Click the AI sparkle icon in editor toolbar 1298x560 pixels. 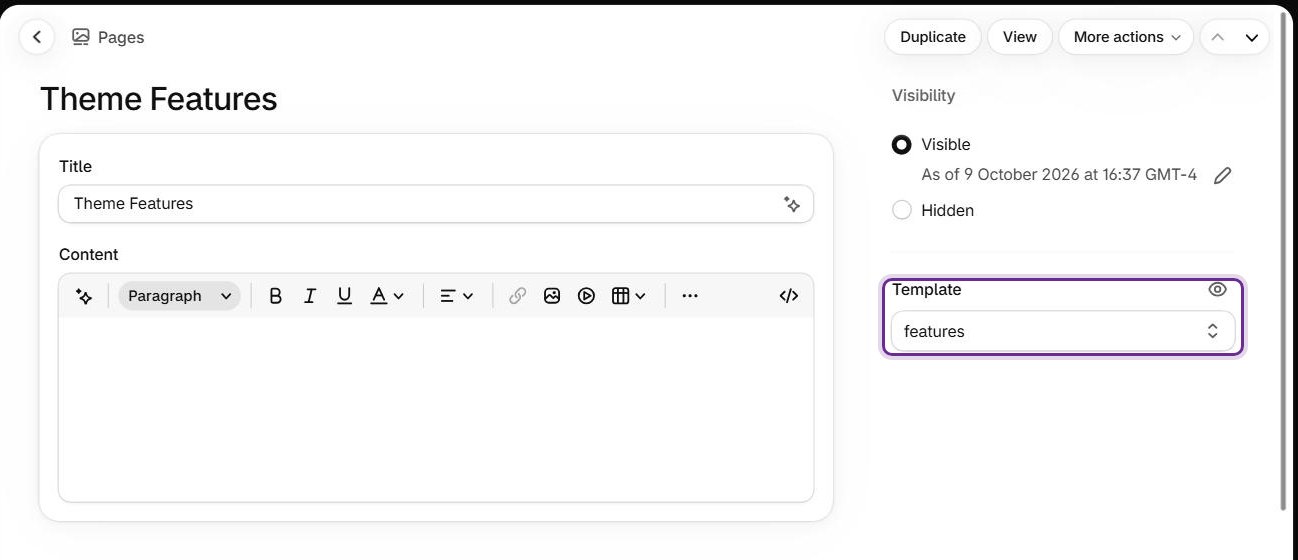pos(84,296)
